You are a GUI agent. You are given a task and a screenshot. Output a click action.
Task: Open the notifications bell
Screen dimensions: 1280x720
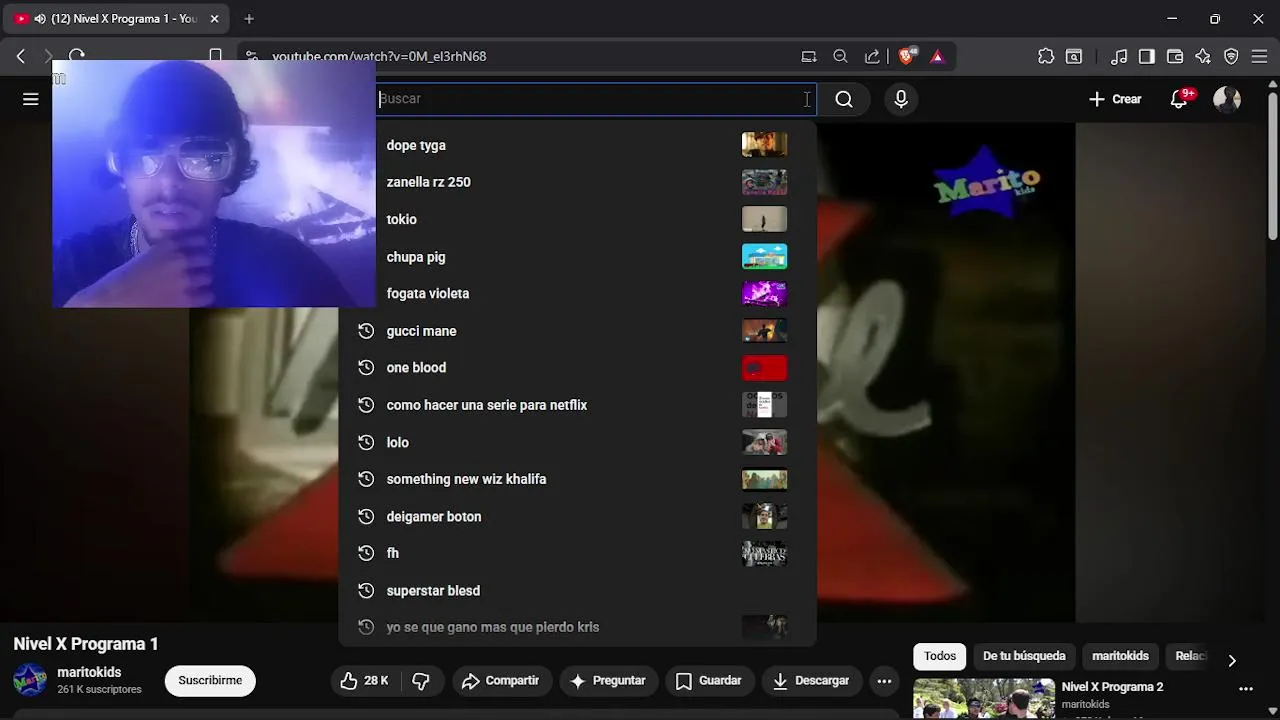[1180, 99]
